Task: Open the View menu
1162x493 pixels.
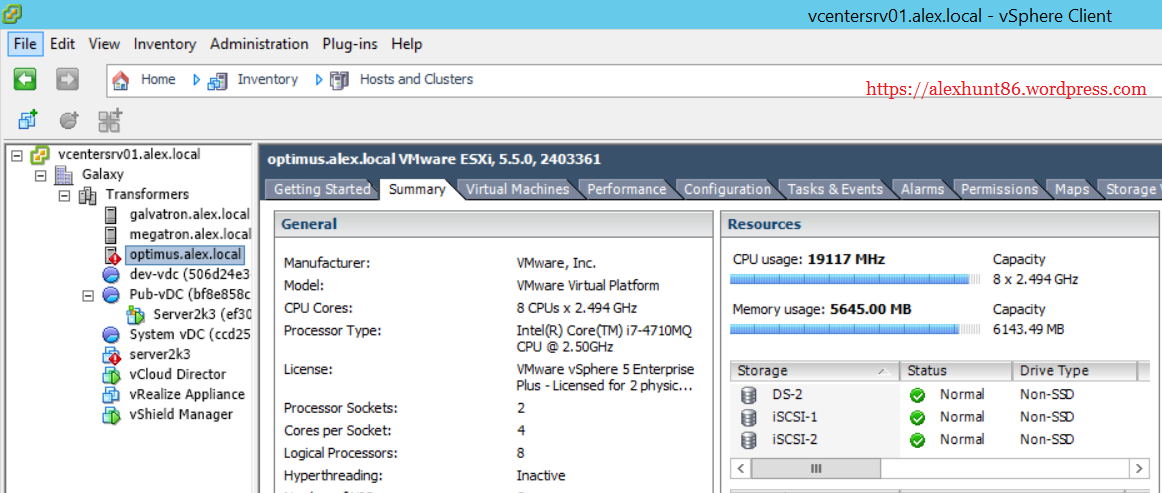Action: click(104, 44)
